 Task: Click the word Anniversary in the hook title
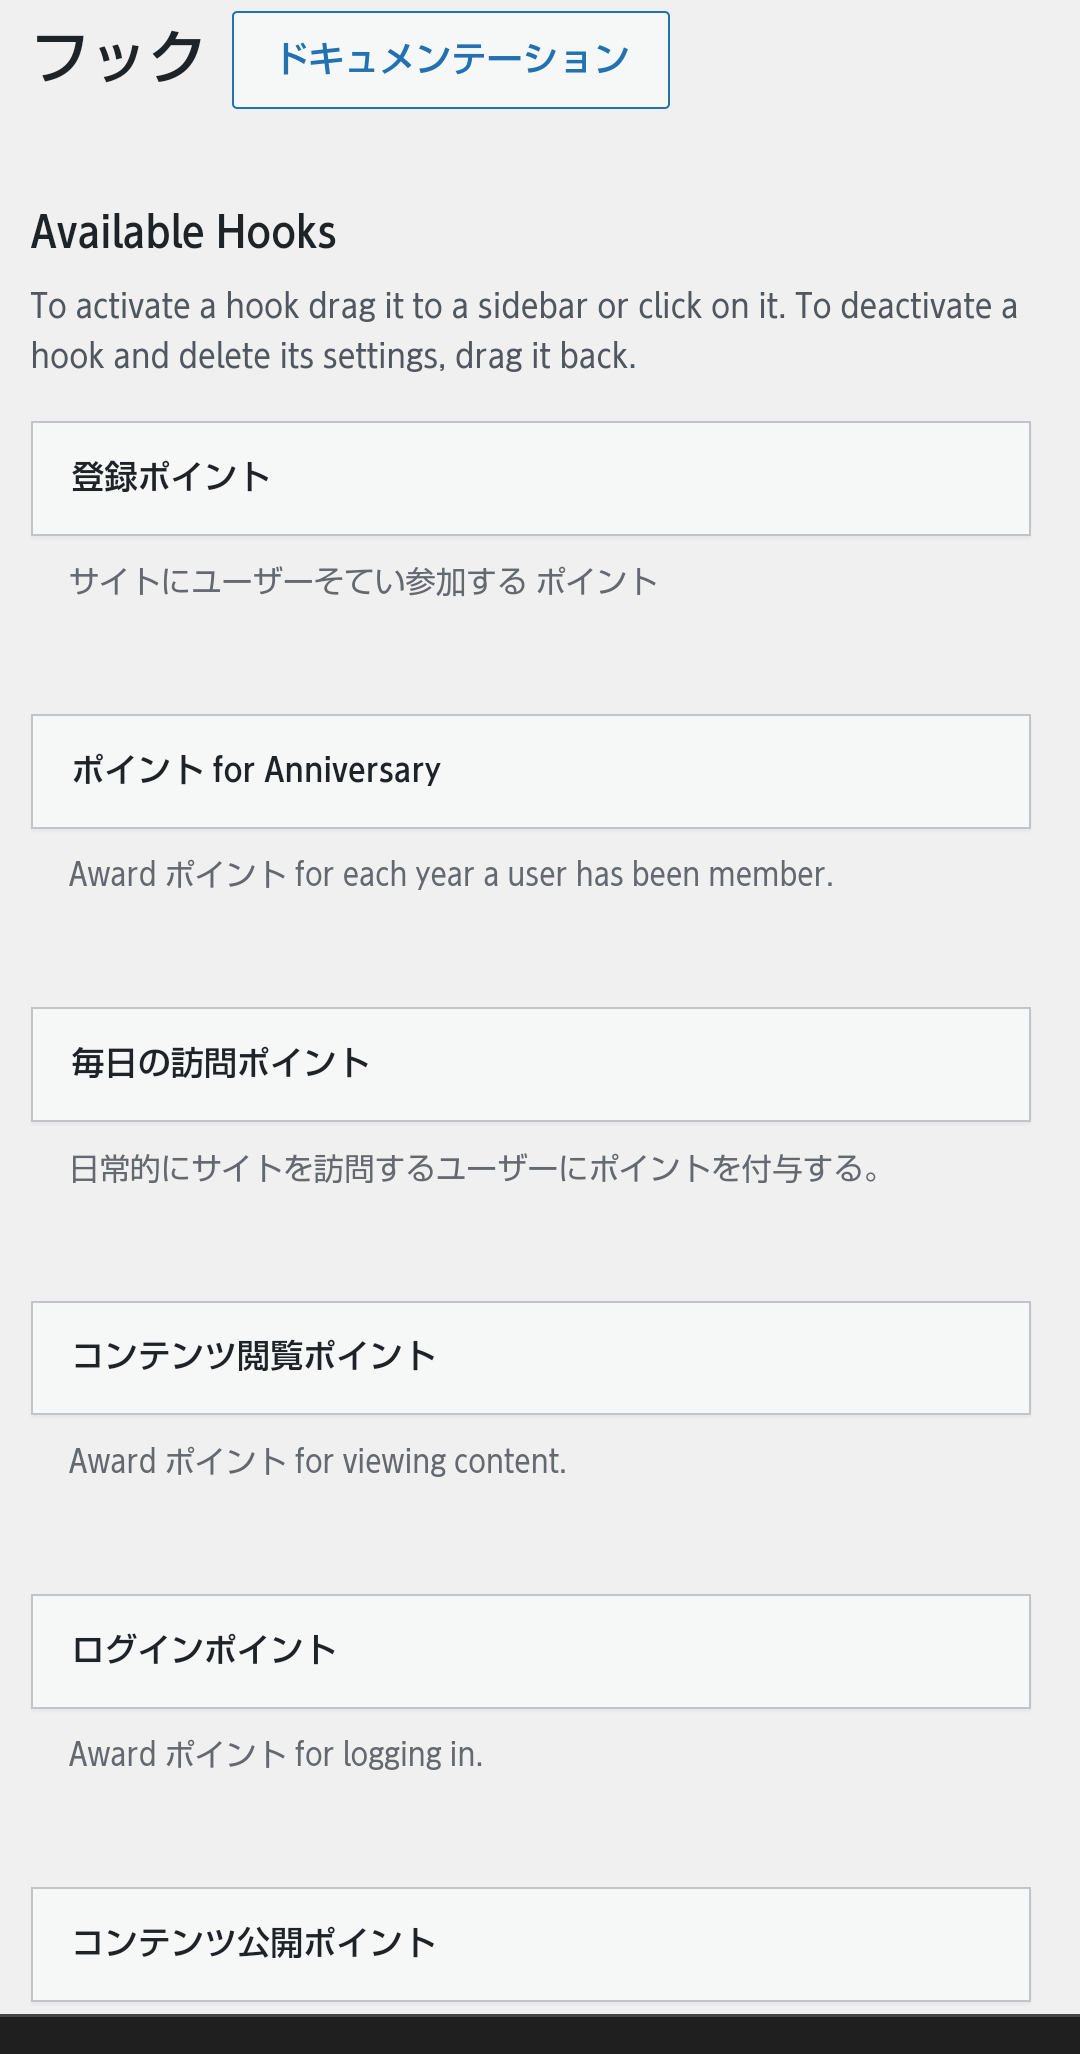pos(352,770)
